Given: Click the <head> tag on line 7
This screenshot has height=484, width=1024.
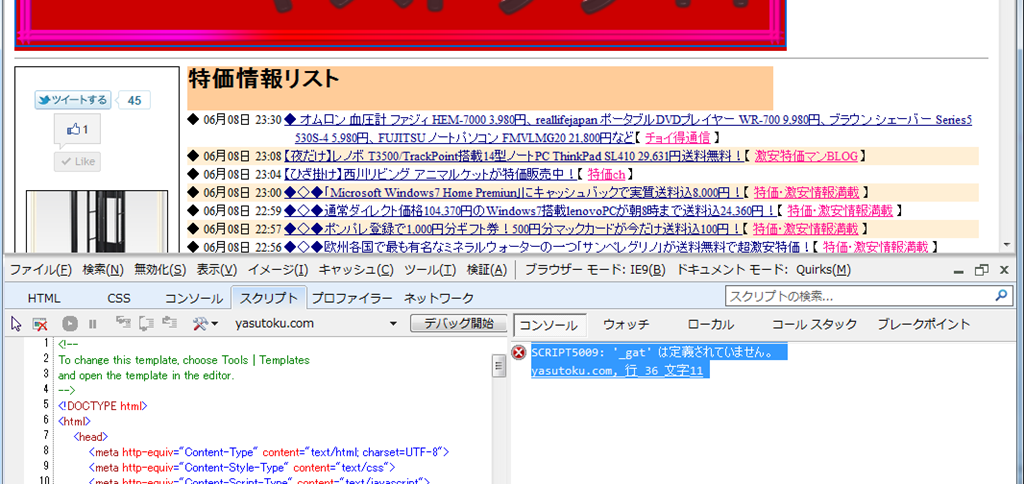Looking at the screenshot, I should 91,435.
